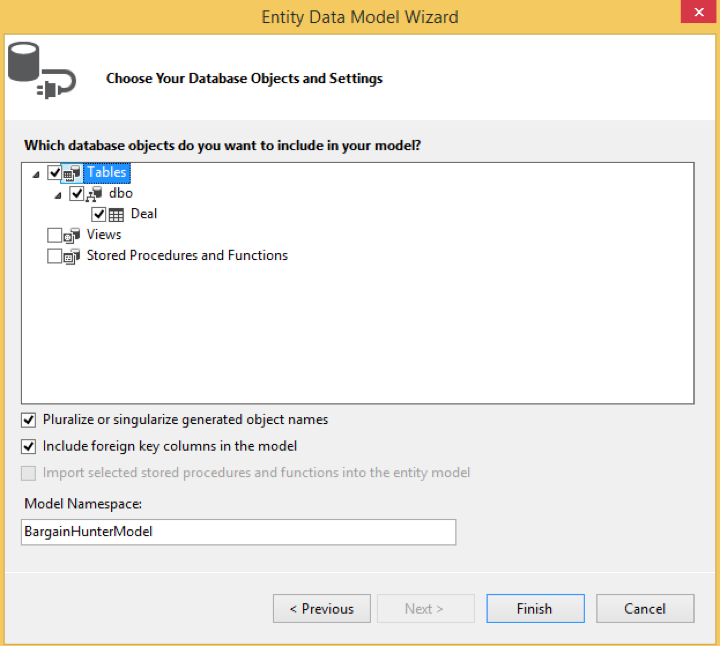Click the Finish button

pos(535,608)
